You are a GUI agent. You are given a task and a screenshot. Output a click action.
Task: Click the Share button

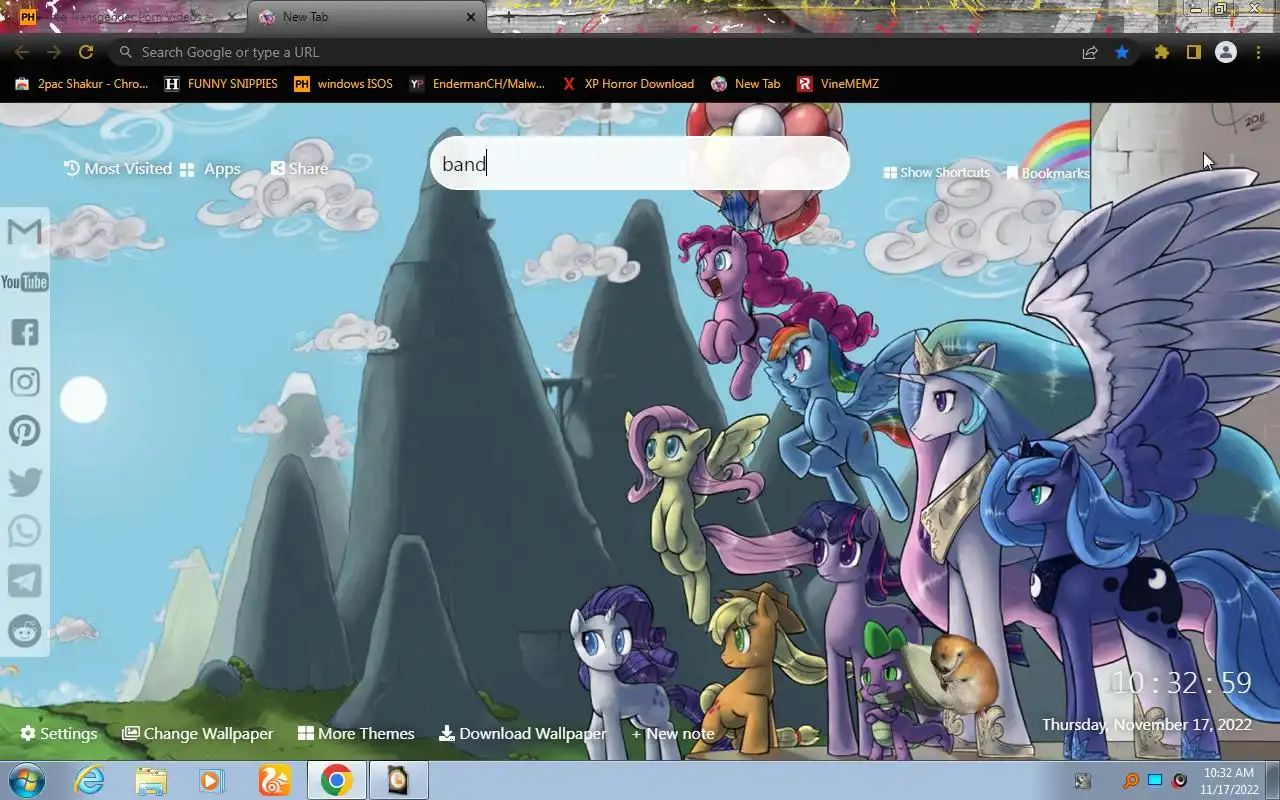coord(299,169)
